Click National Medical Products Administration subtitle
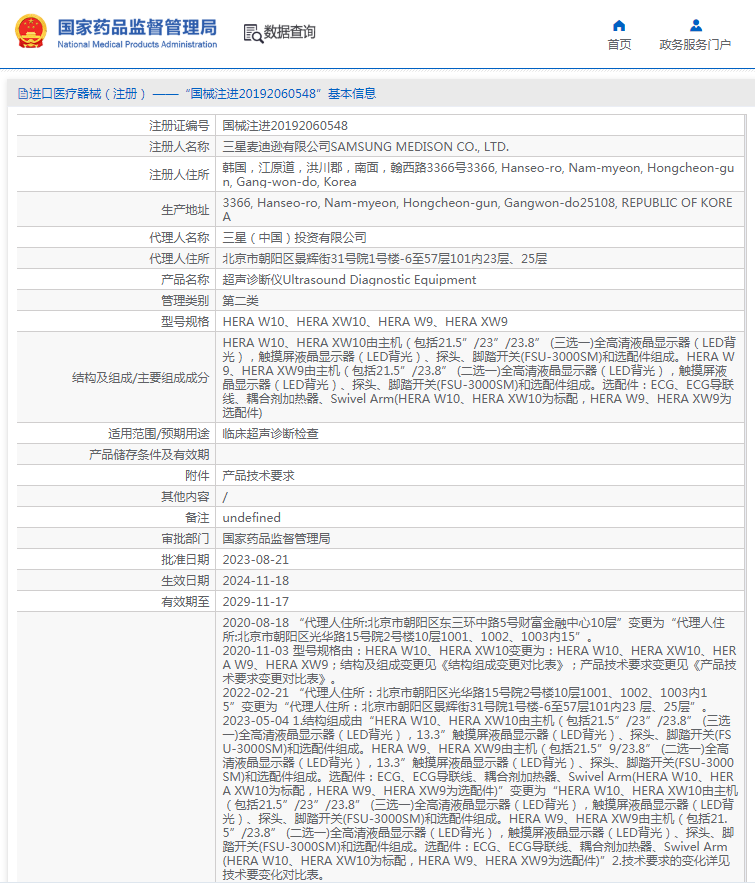Viewport: 755px width, 883px height. [137, 44]
